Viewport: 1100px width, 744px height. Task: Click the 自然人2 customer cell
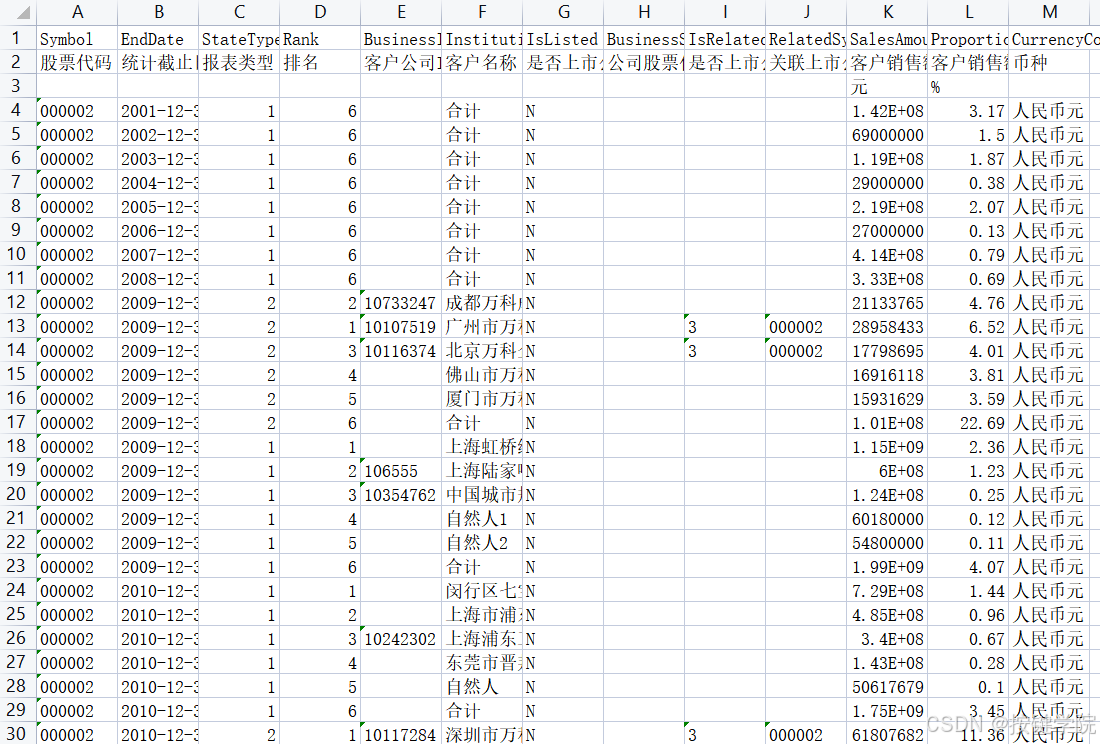482,543
